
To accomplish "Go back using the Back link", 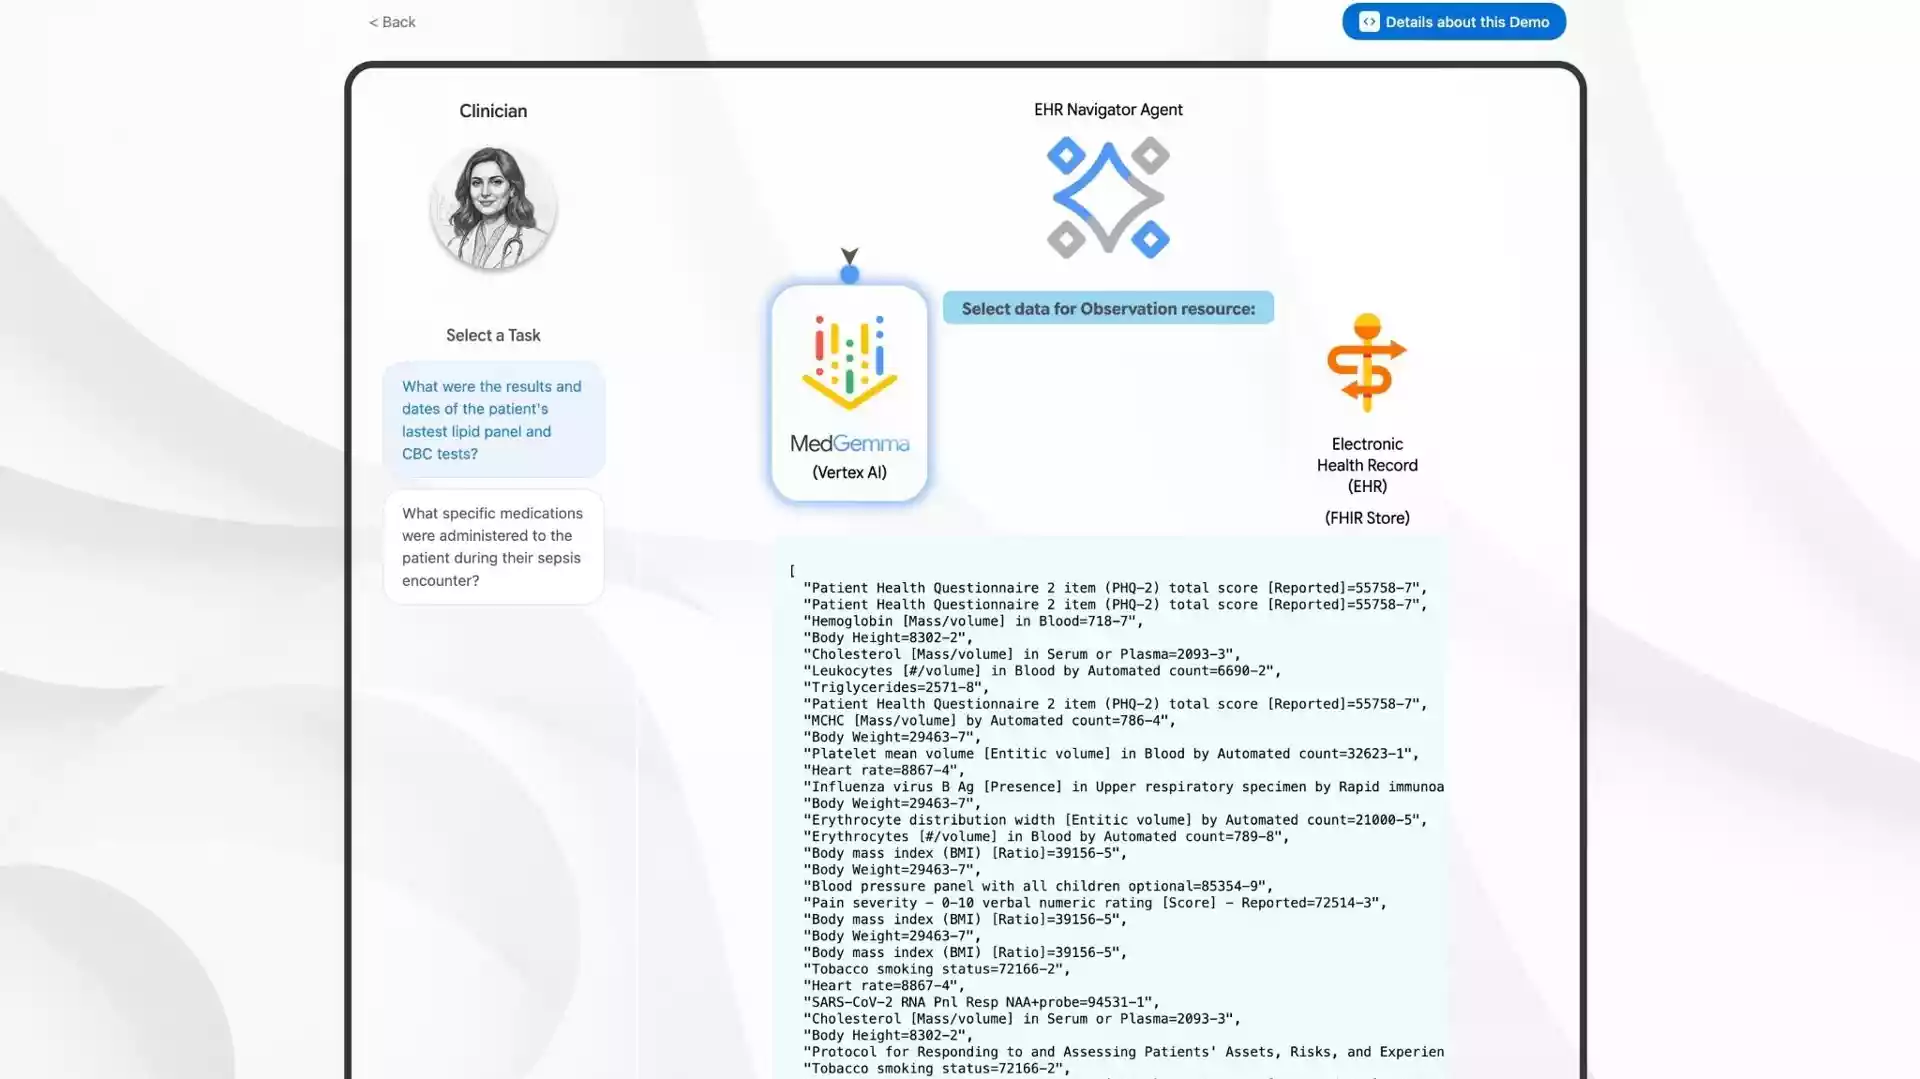I will 392,22.
